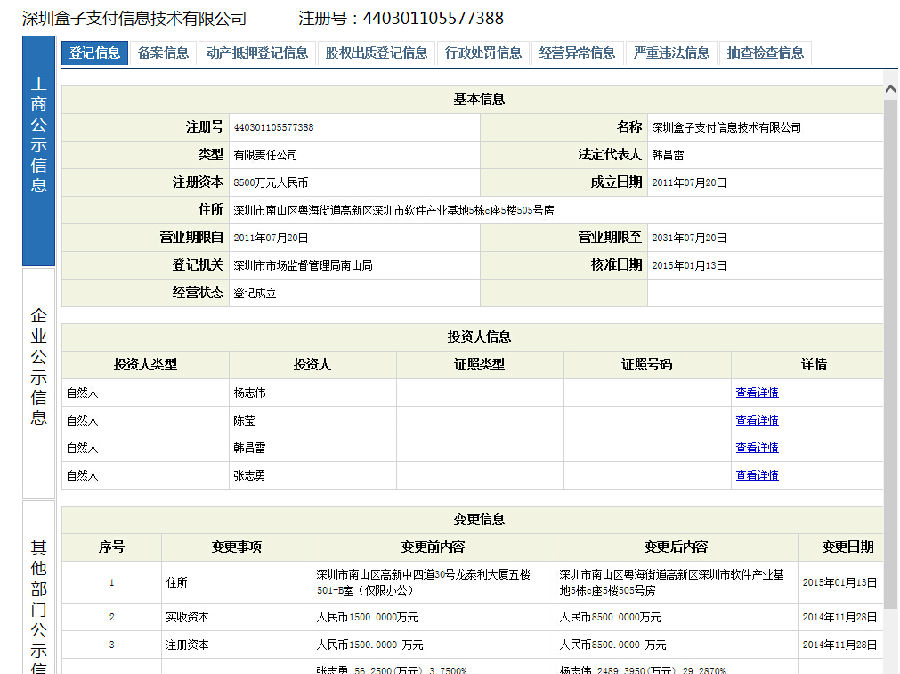The height and width of the screenshot is (674, 900).
Task: Select 实收资本 change item in row 2
Action: coord(187,617)
